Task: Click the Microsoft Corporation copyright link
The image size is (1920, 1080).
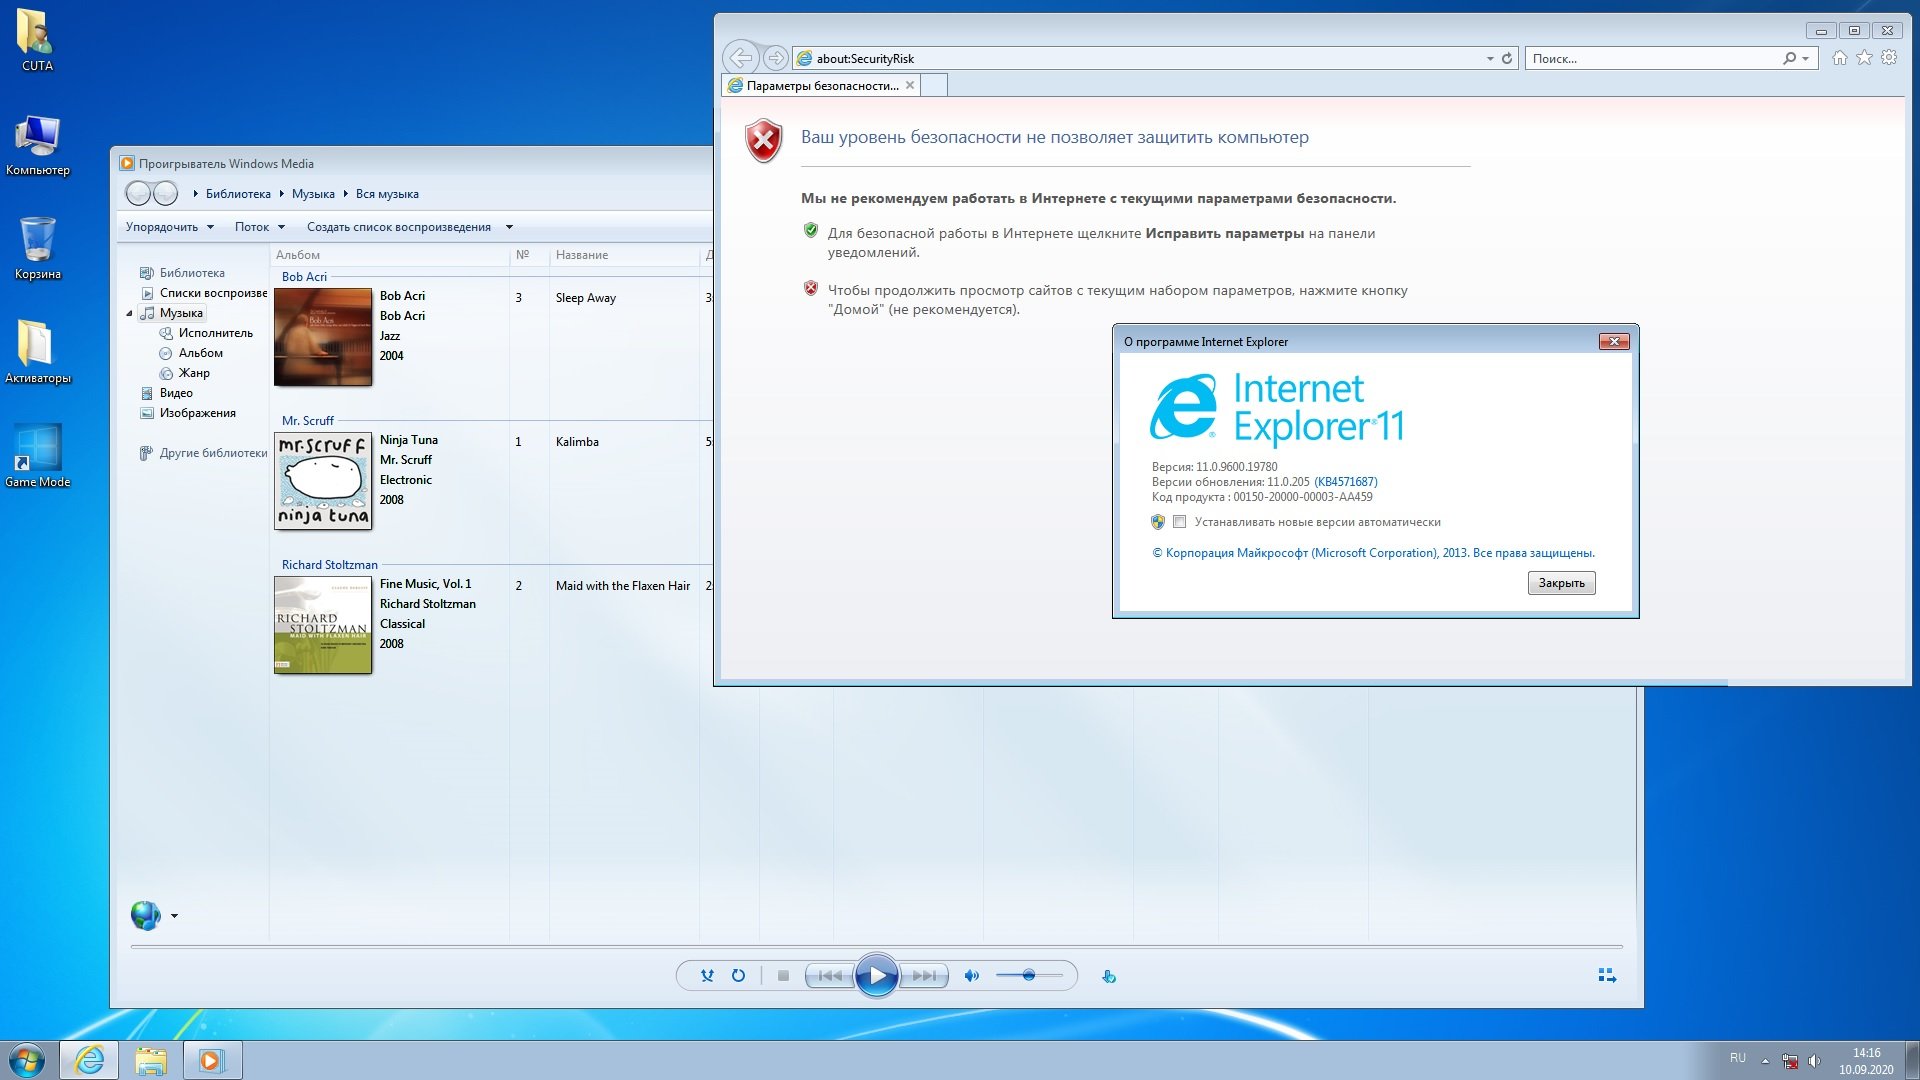Action: click(1373, 553)
